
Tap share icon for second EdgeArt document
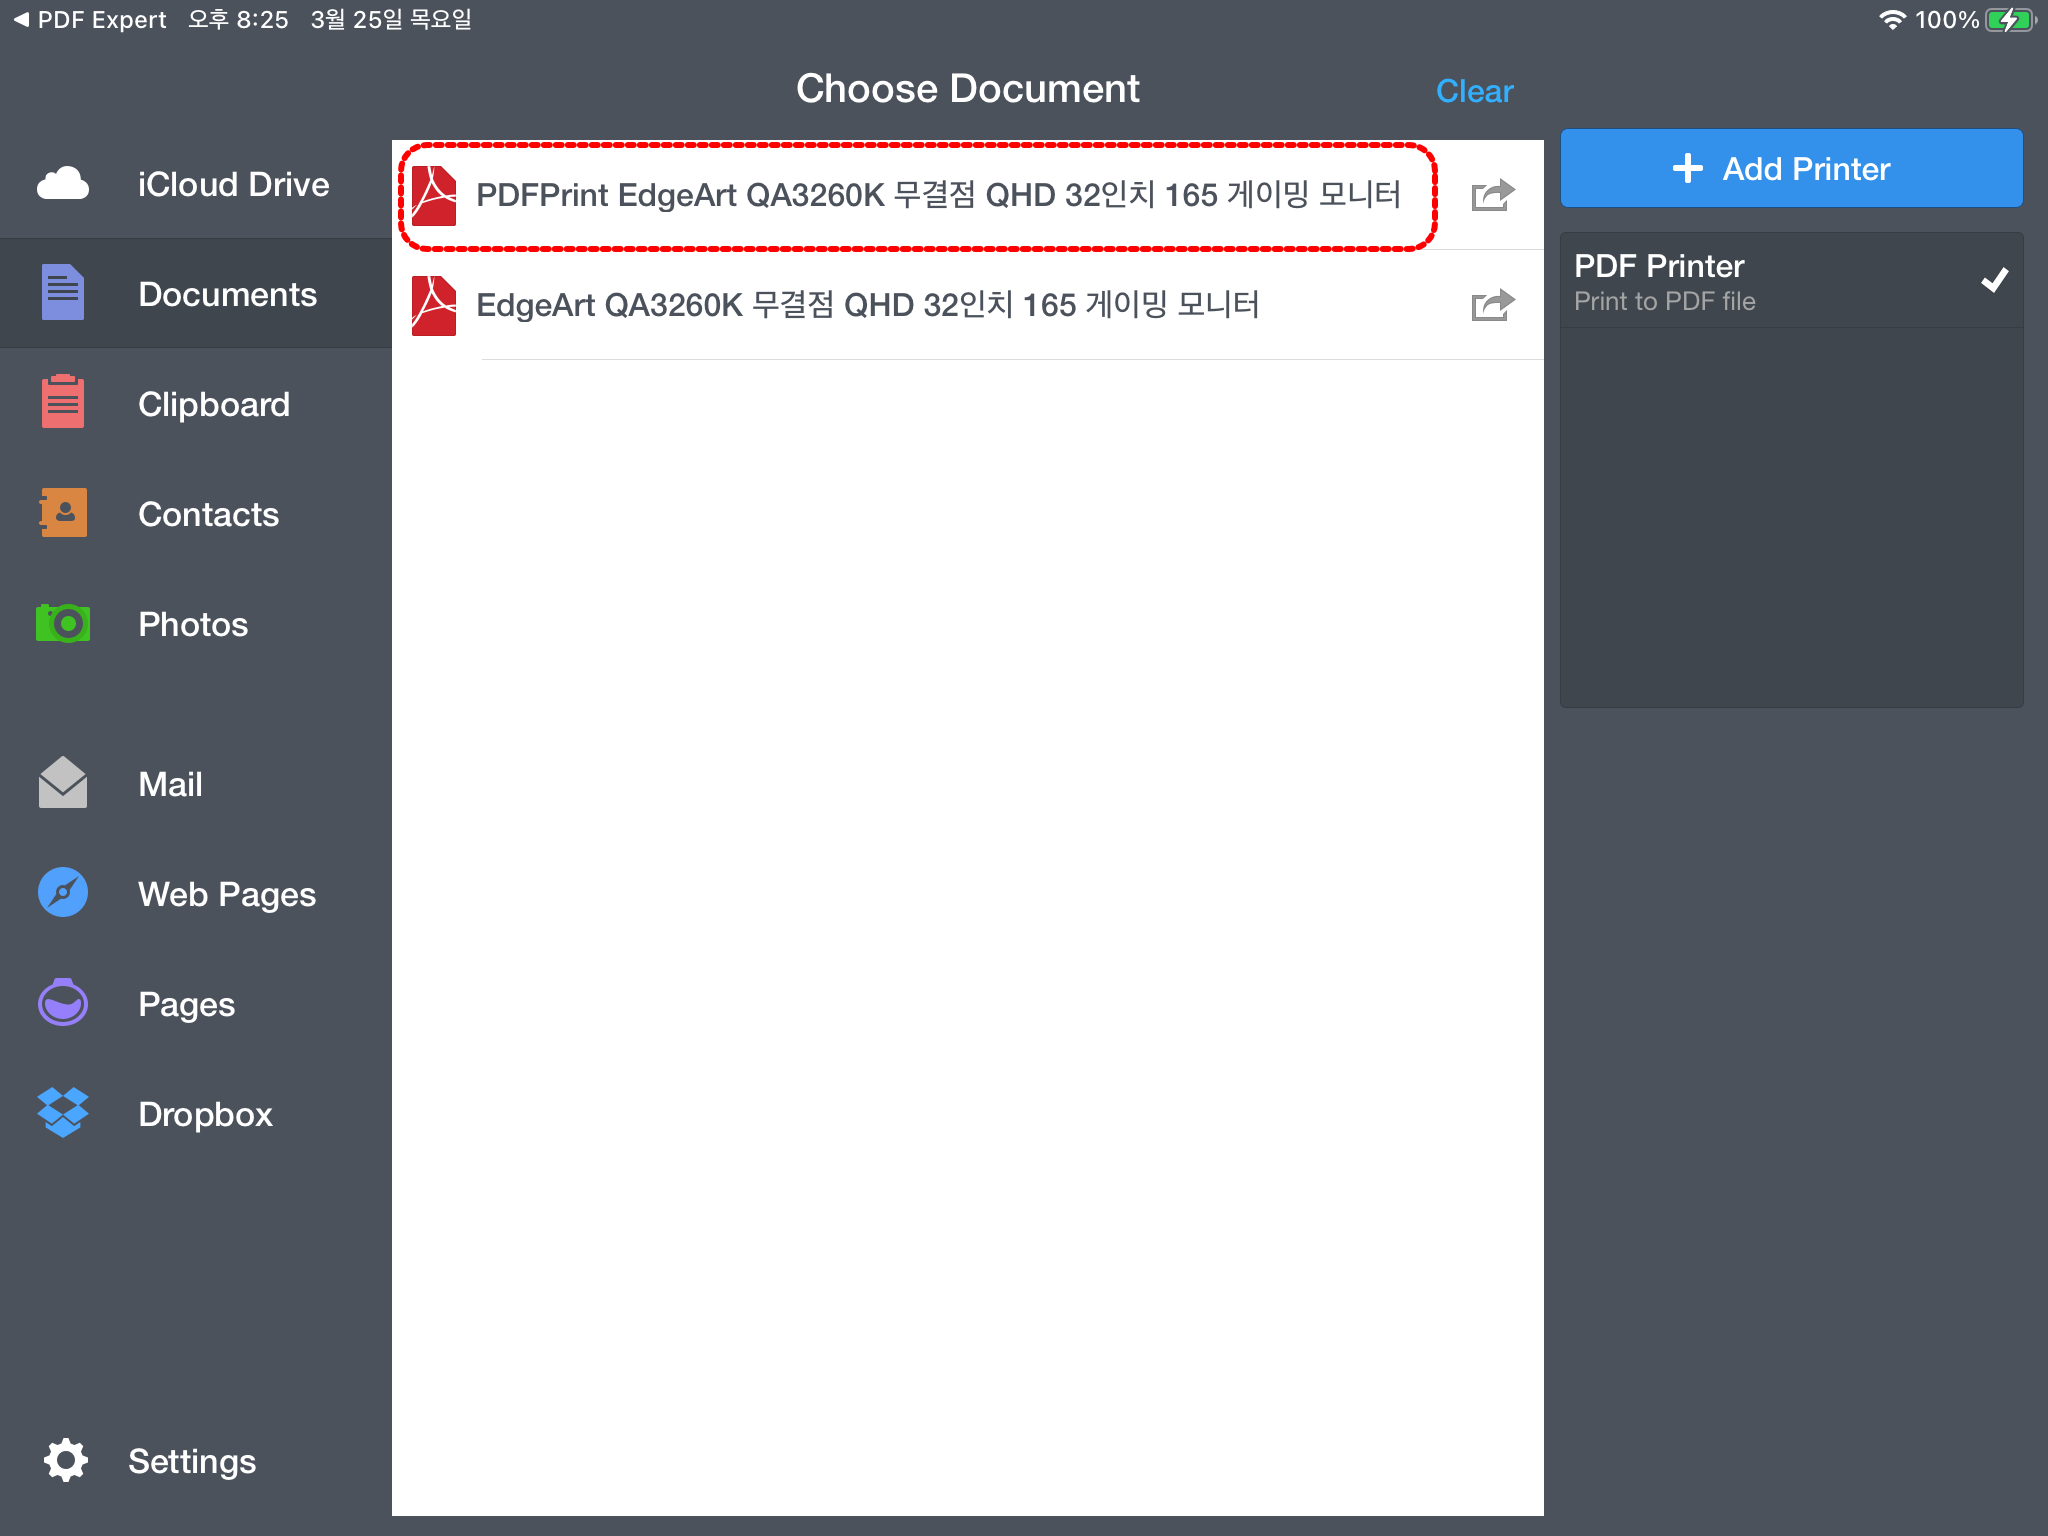click(x=1493, y=305)
